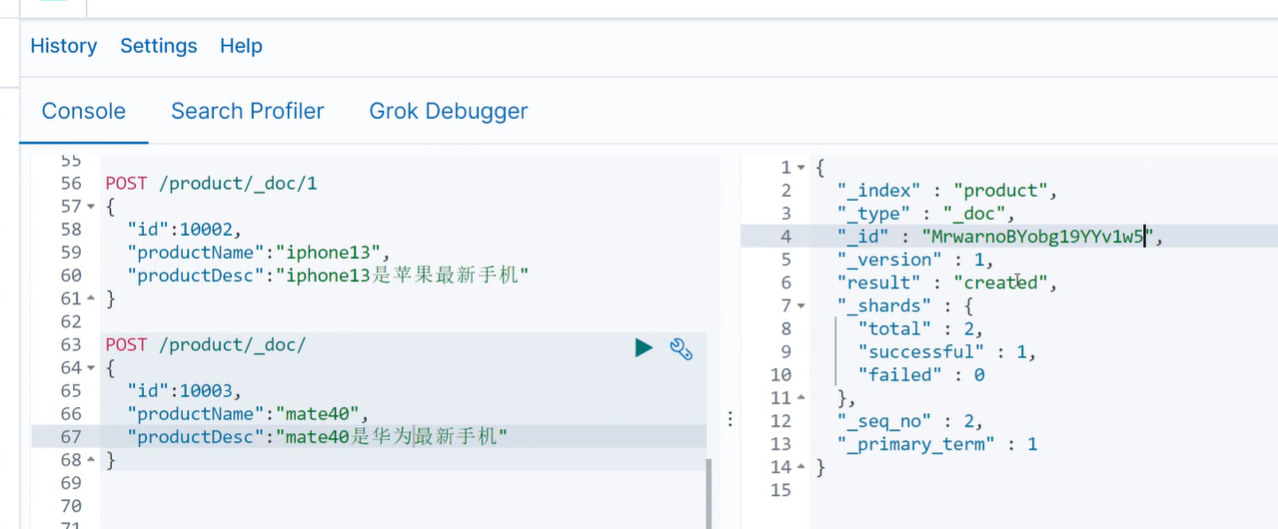The height and width of the screenshot is (529, 1278).
Task: Fold the closing brace at line 68
Action: [92, 460]
